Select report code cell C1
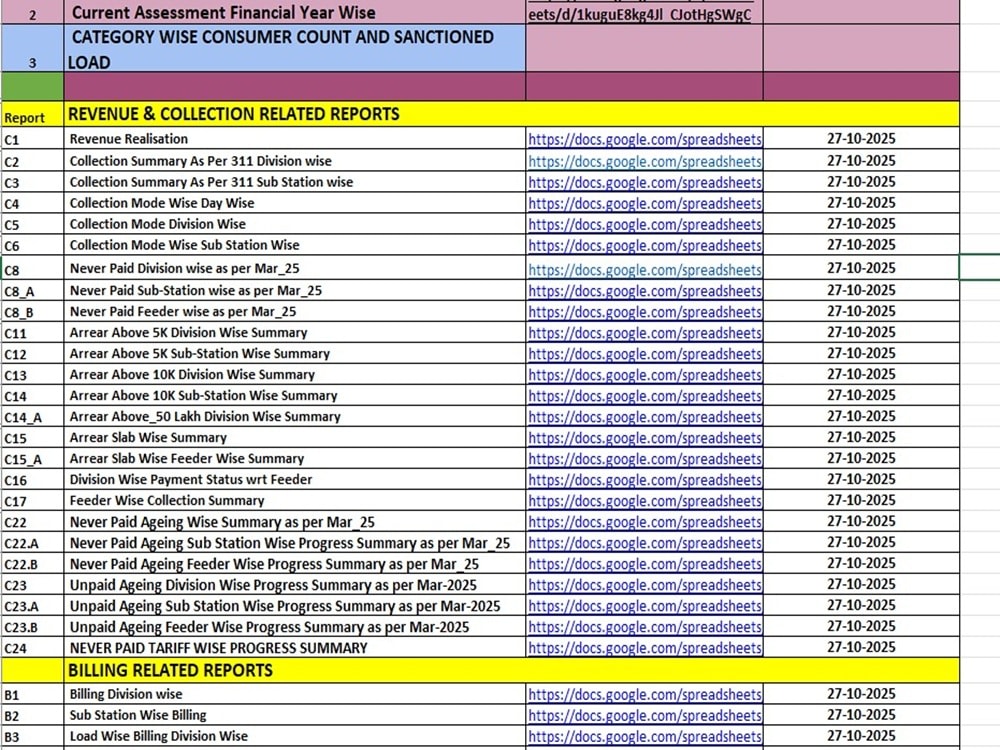The height and width of the screenshot is (750, 1000). click(x=32, y=139)
